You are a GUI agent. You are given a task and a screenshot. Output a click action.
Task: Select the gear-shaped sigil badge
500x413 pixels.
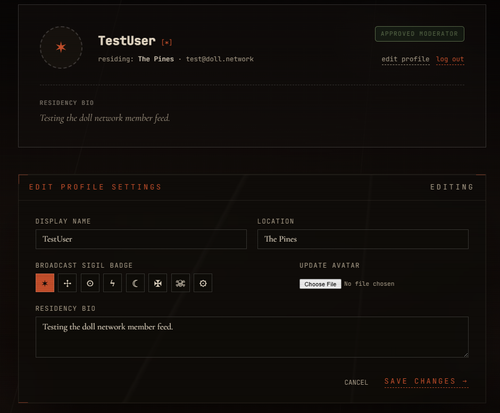(x=203, y=283)
